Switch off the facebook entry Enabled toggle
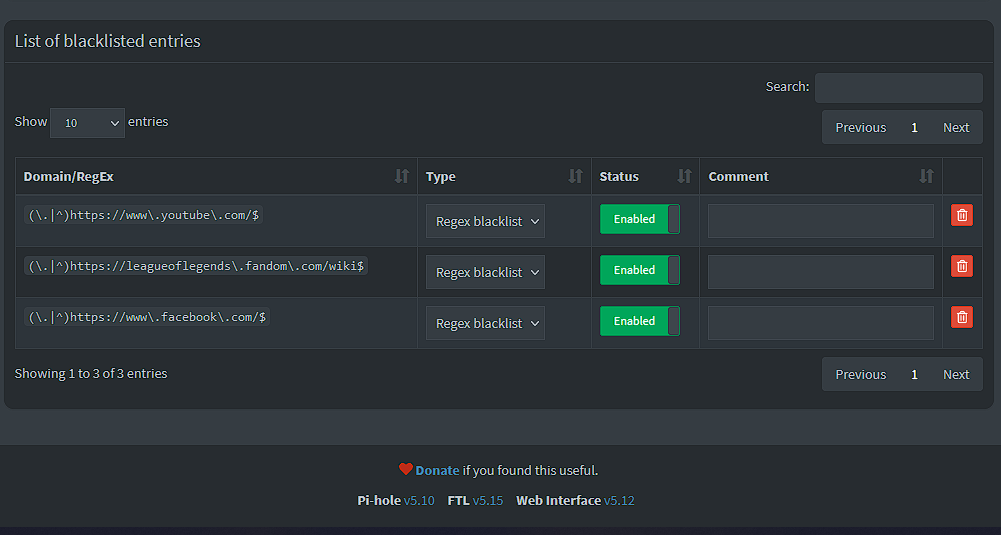This screenshot has width=1001, height=535. [x=639, y=321]
